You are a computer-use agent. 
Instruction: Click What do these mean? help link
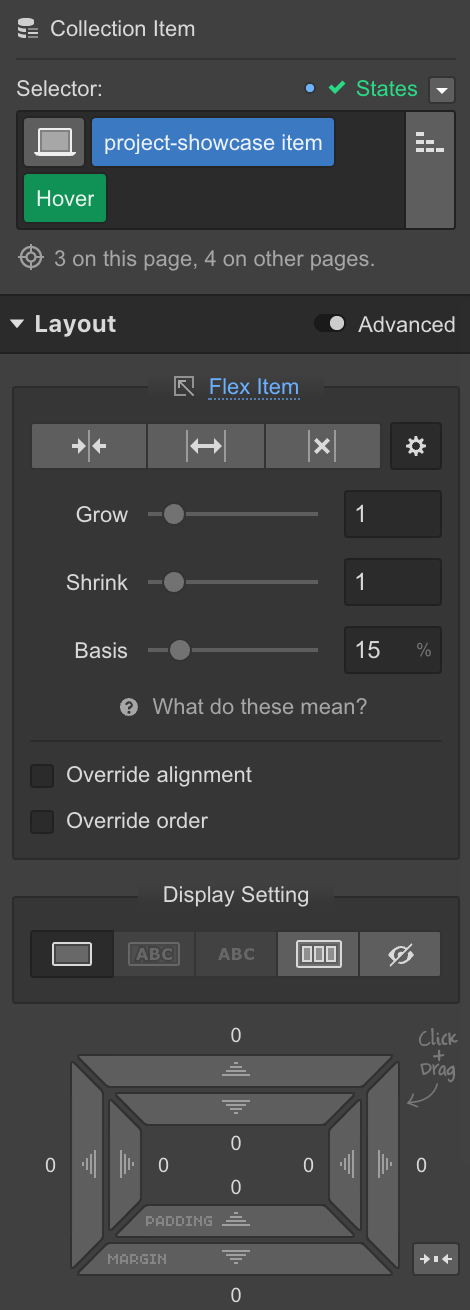click(x=259, y=707)
